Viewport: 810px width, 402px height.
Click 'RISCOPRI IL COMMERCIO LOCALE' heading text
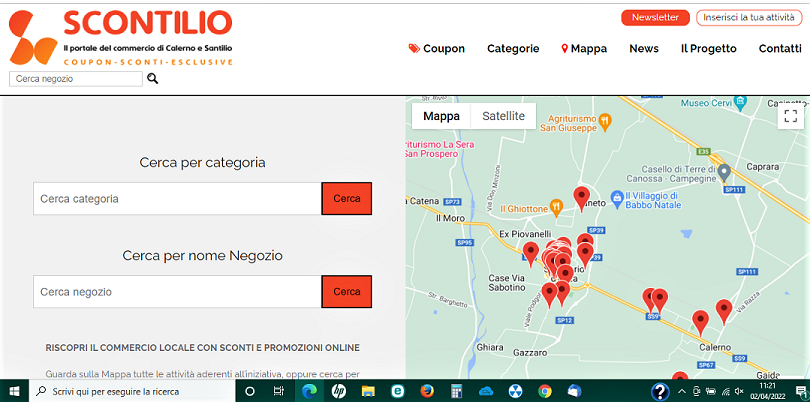coord(202,347)
